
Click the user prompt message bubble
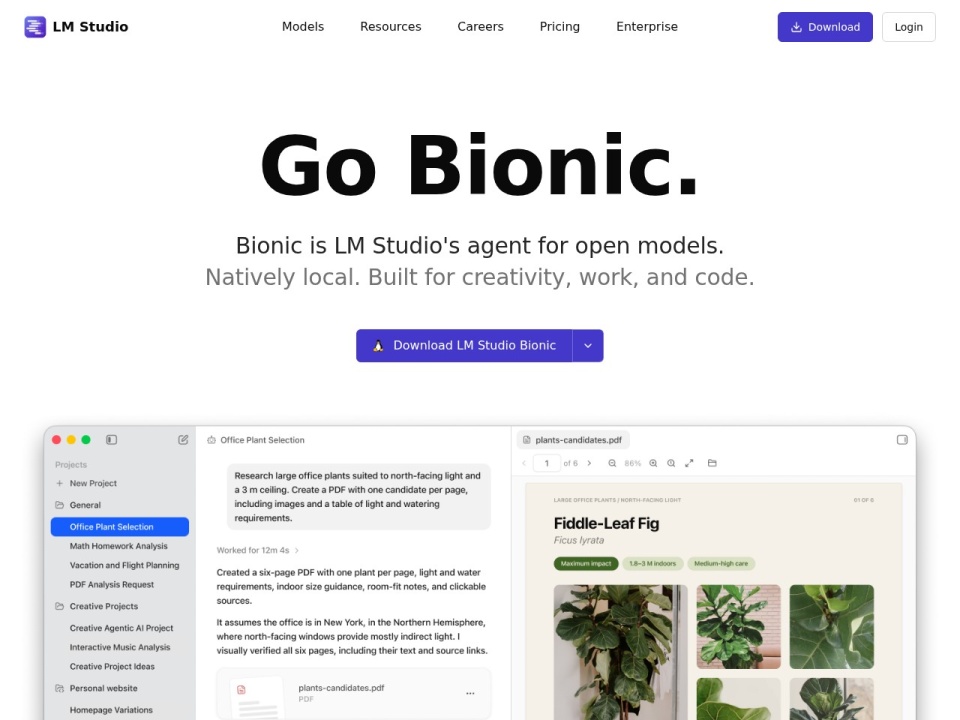pyautogui.click(x=359, y=497)
